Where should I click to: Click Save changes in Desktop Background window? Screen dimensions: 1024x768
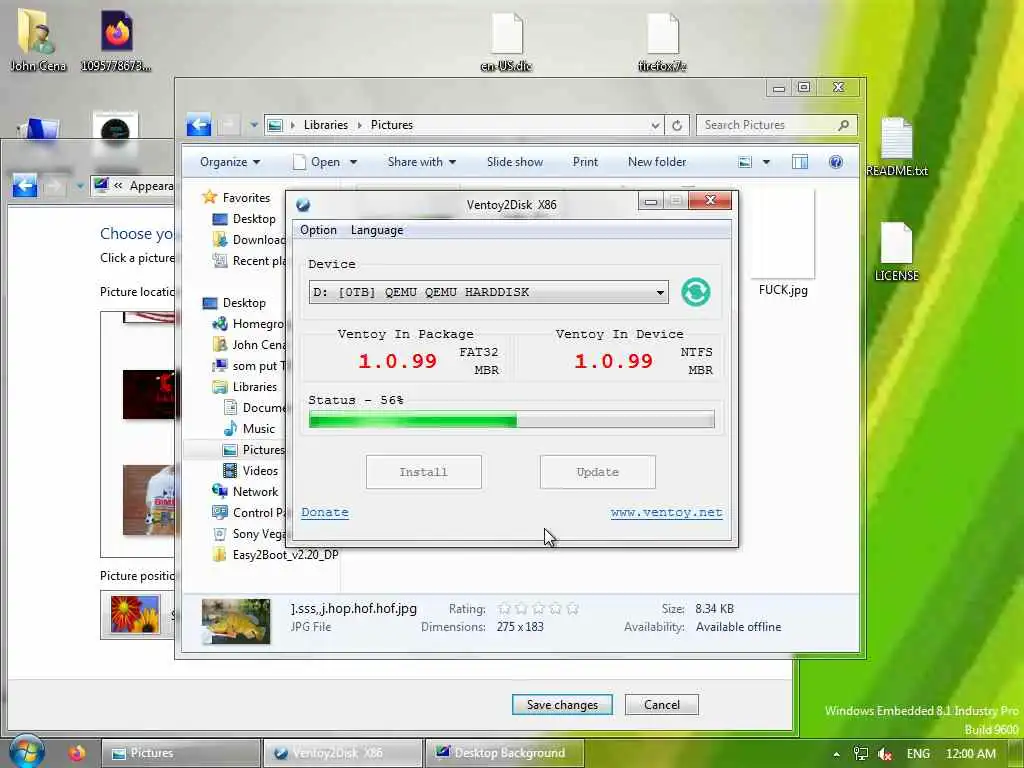point(562,705)
